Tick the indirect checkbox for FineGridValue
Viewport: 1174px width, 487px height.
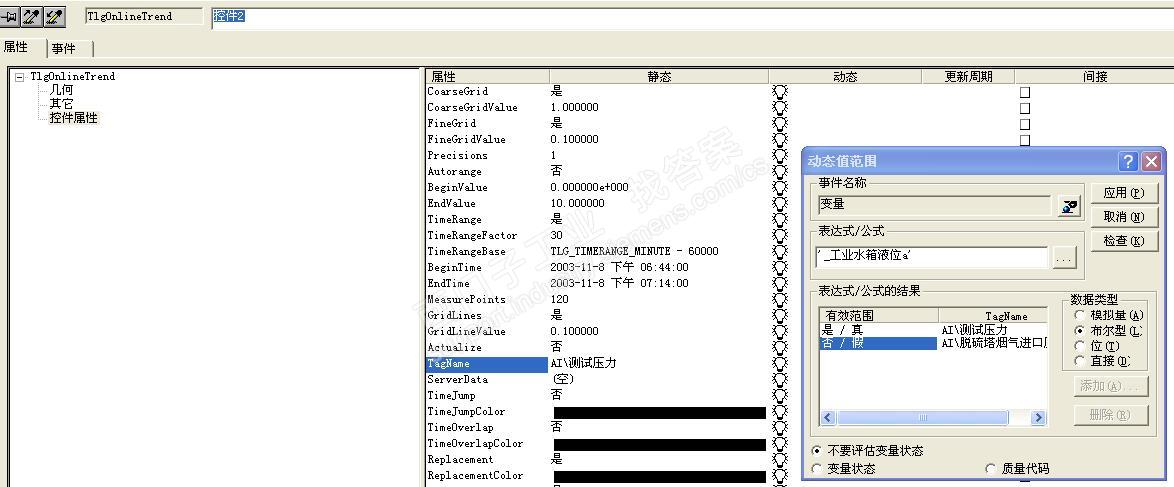pyautogui.click(x=1025, y=140)
